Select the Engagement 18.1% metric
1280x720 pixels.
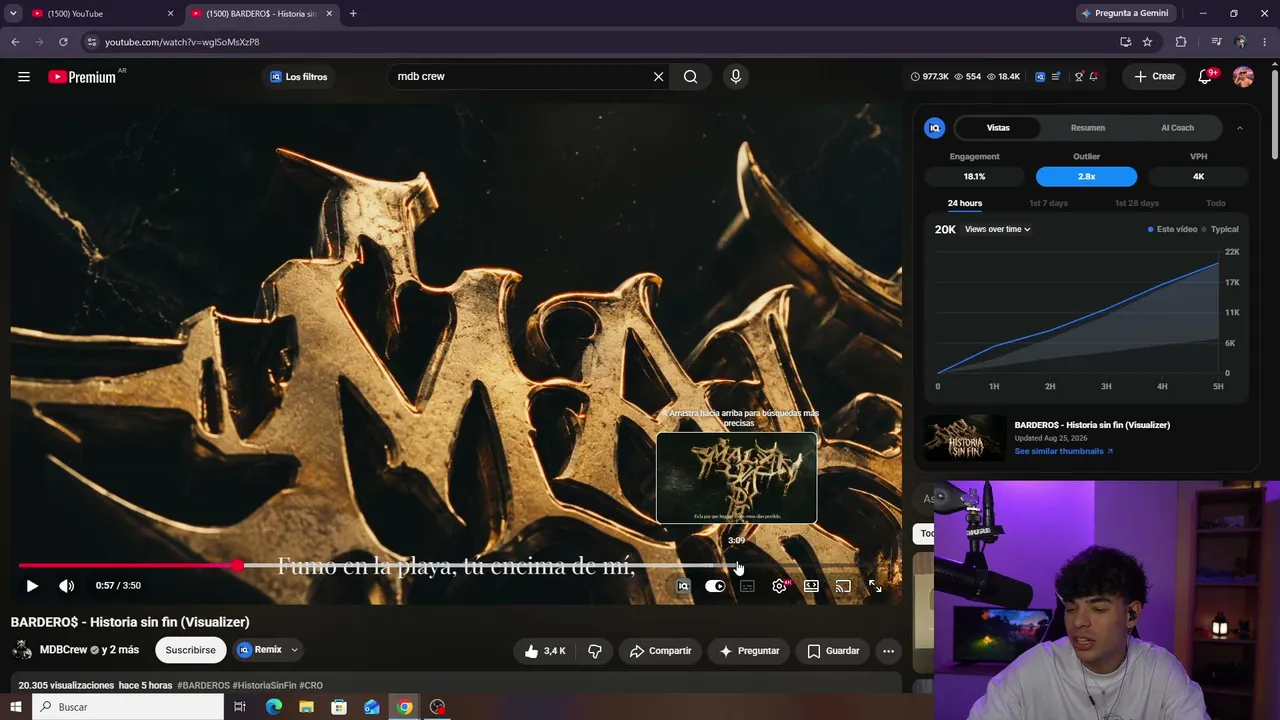974,176
